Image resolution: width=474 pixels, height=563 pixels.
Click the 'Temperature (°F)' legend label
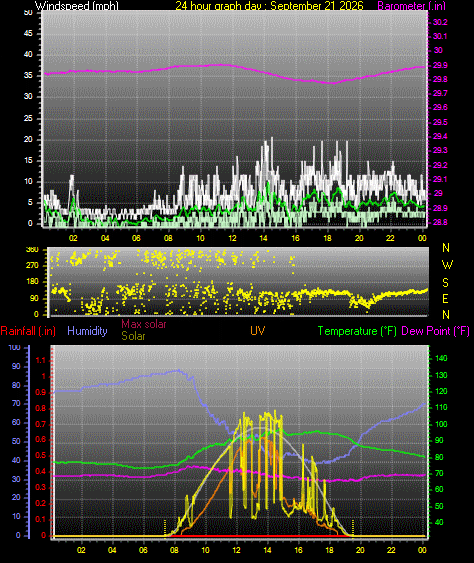pyautogui.click(x=357, y=331)
